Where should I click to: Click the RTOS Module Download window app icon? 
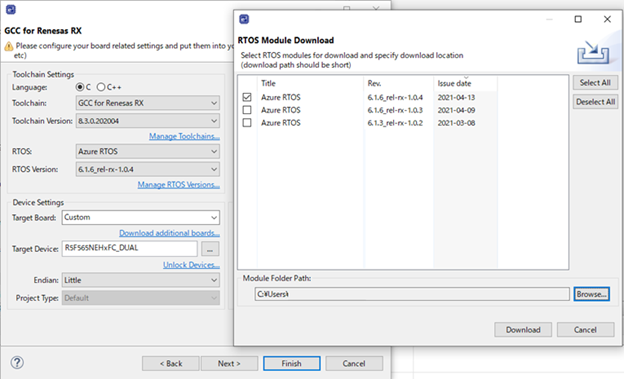coord(244,19)
